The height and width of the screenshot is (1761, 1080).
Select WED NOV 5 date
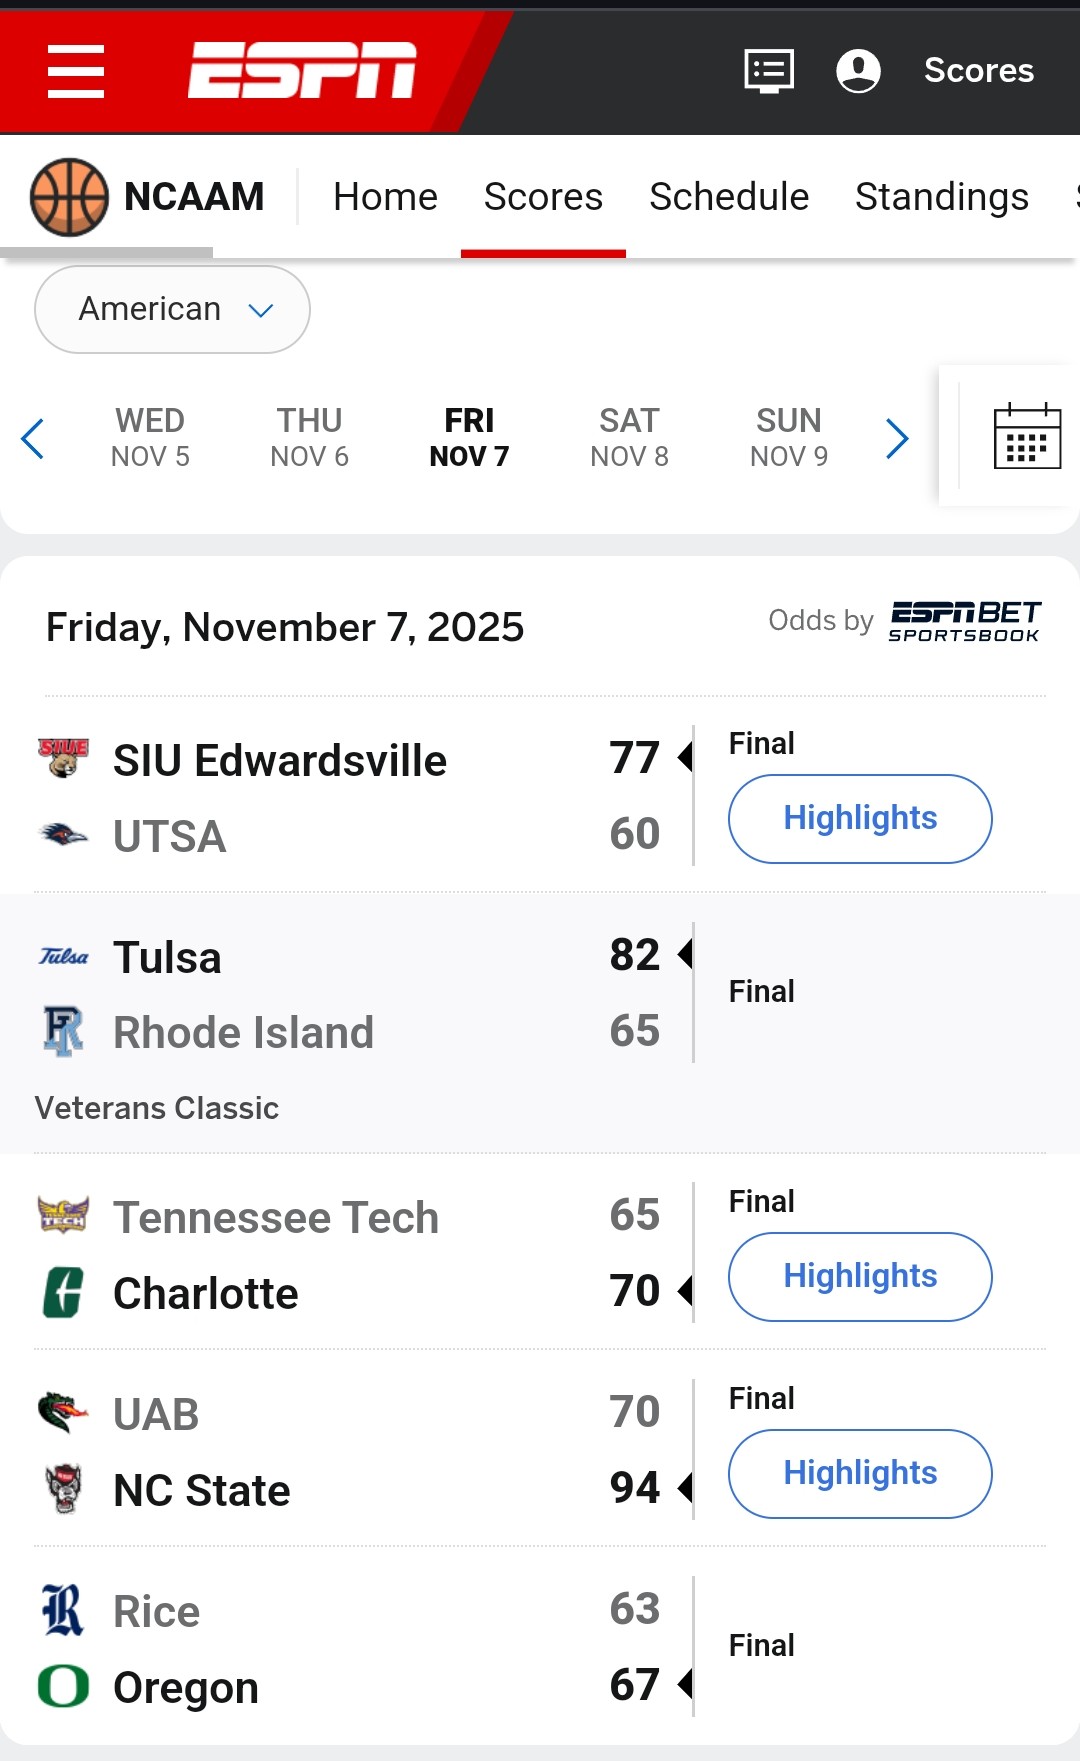[150, 437]
